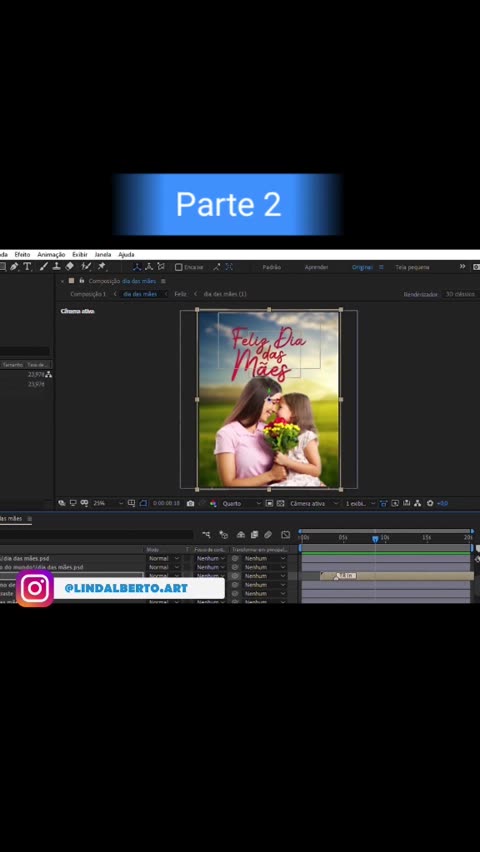Select the Type tool

[27, 267]
